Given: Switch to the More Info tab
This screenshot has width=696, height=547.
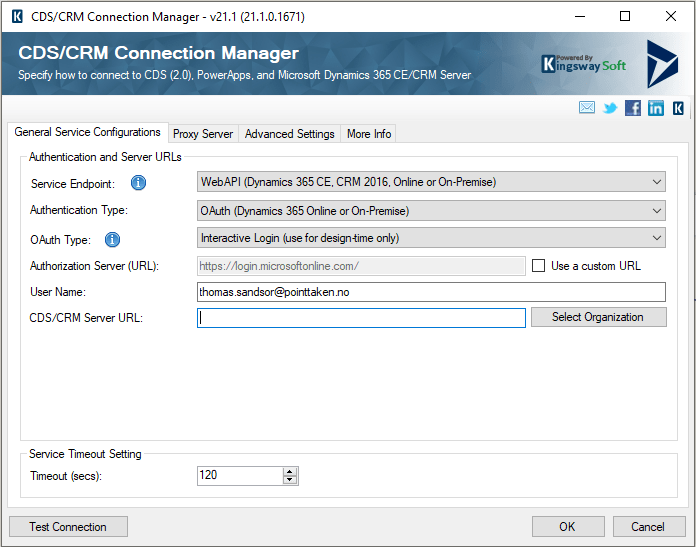Looking at the screenshot, I should [x=369, y=134].
